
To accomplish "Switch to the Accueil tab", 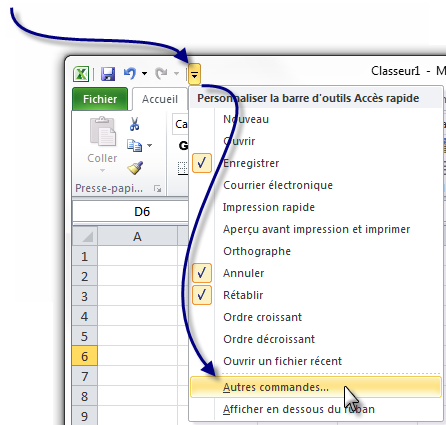I will click(160, 99).
